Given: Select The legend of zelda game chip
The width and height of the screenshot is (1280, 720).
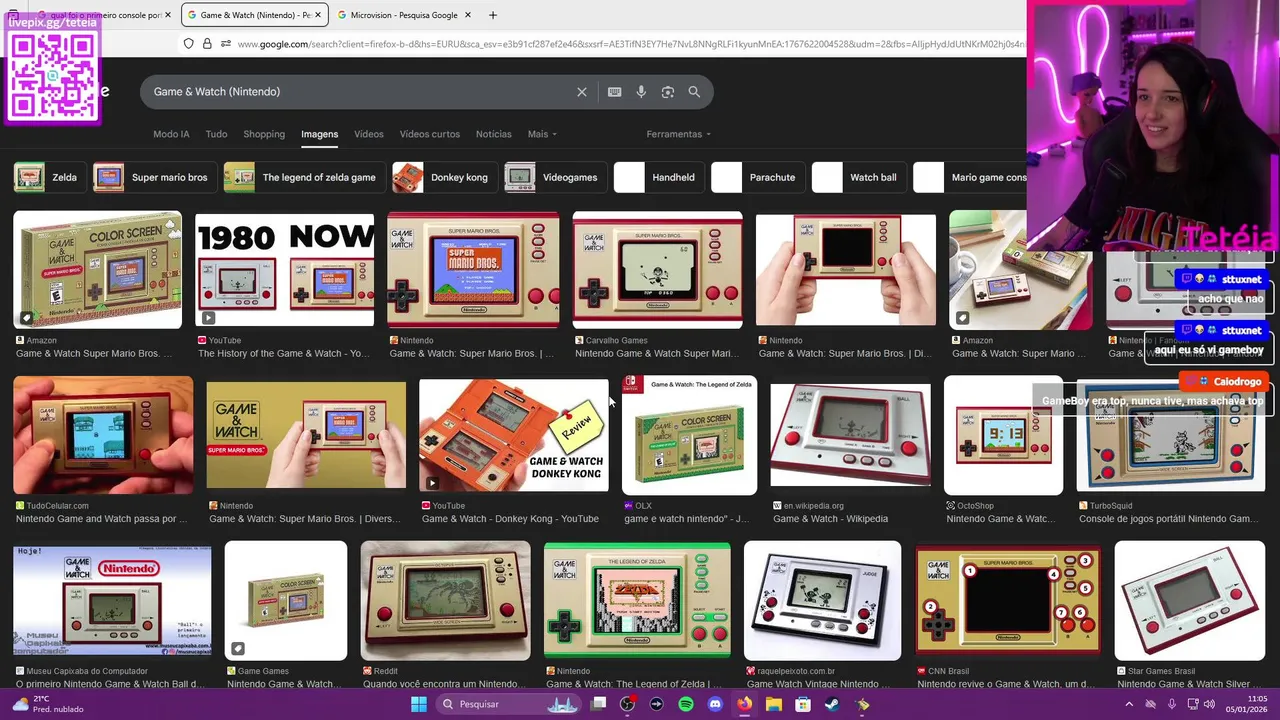Looking at the screenshot, I should pyautogui.click(x=303, y=177).
